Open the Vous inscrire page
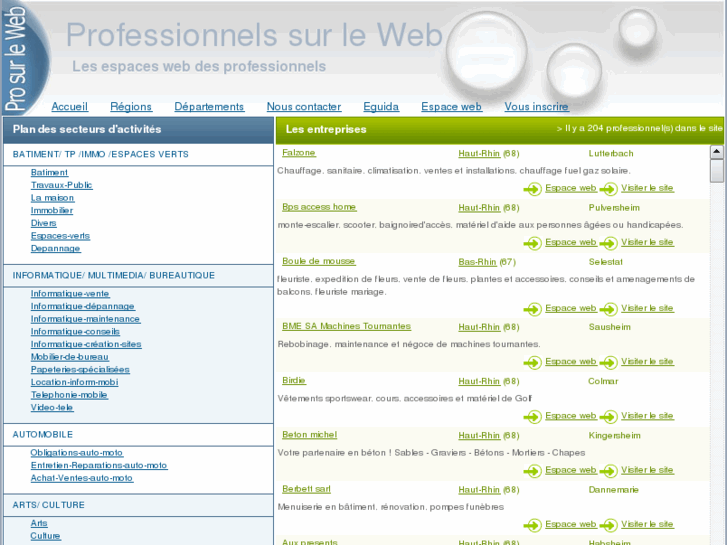727x545 pixels. (536, 107)
